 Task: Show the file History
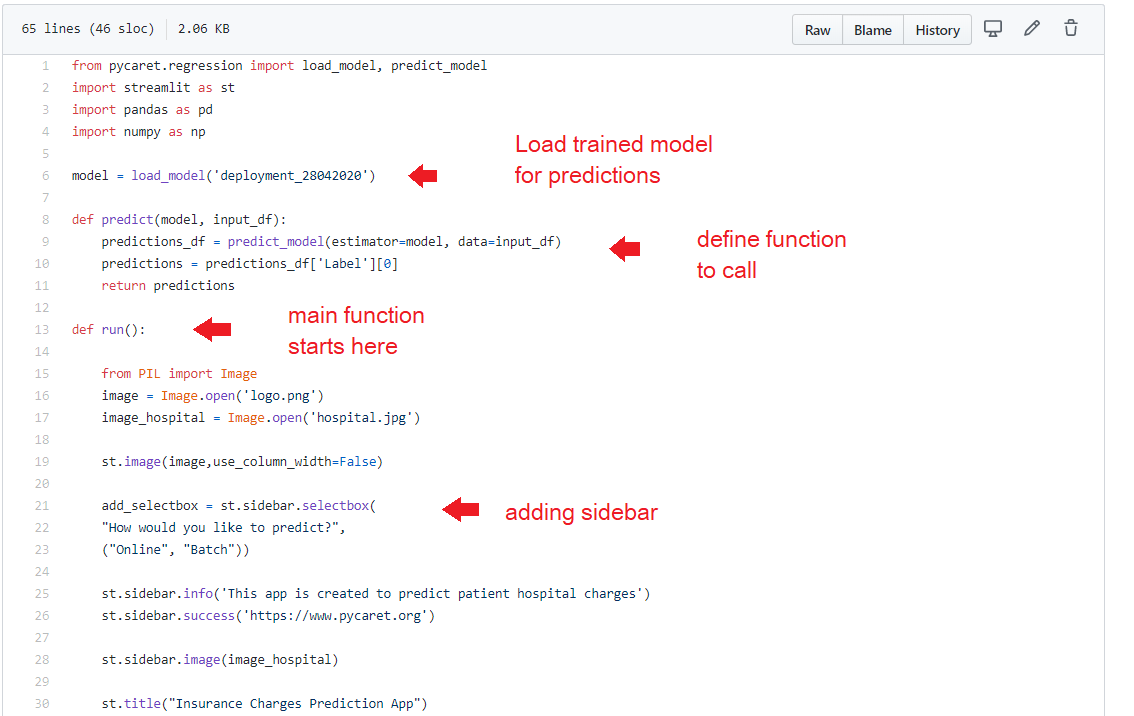(x=937, y=30)
